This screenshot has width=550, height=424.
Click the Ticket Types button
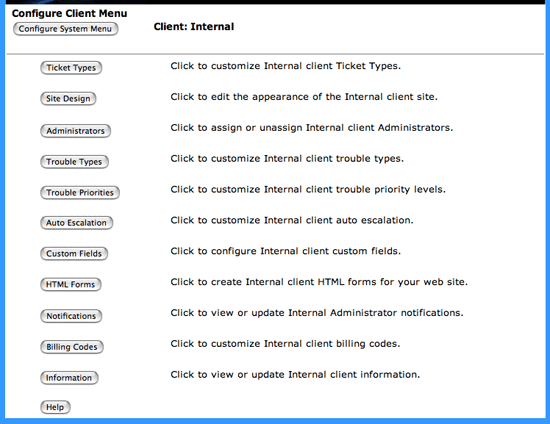click(71, 68)
